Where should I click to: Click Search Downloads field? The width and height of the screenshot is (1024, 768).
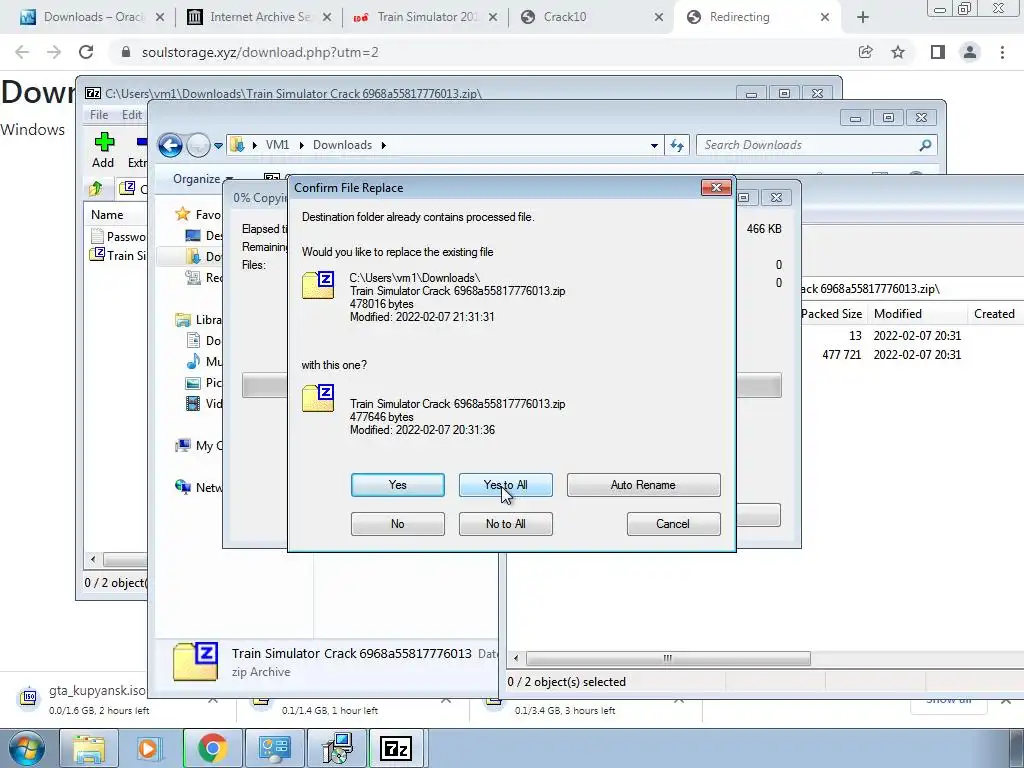coord(816,145)
